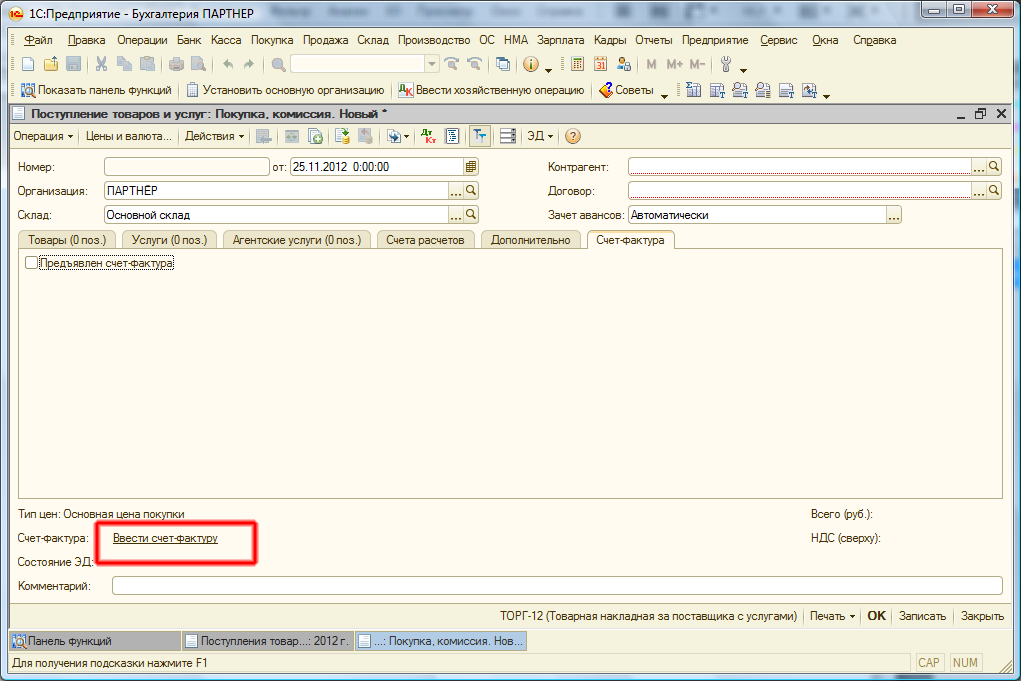The width and height of the screenshot is (1021, 681).
Task: Enable the Предъявлен счет-фактура checkbox
Action: tap(32, 263)
